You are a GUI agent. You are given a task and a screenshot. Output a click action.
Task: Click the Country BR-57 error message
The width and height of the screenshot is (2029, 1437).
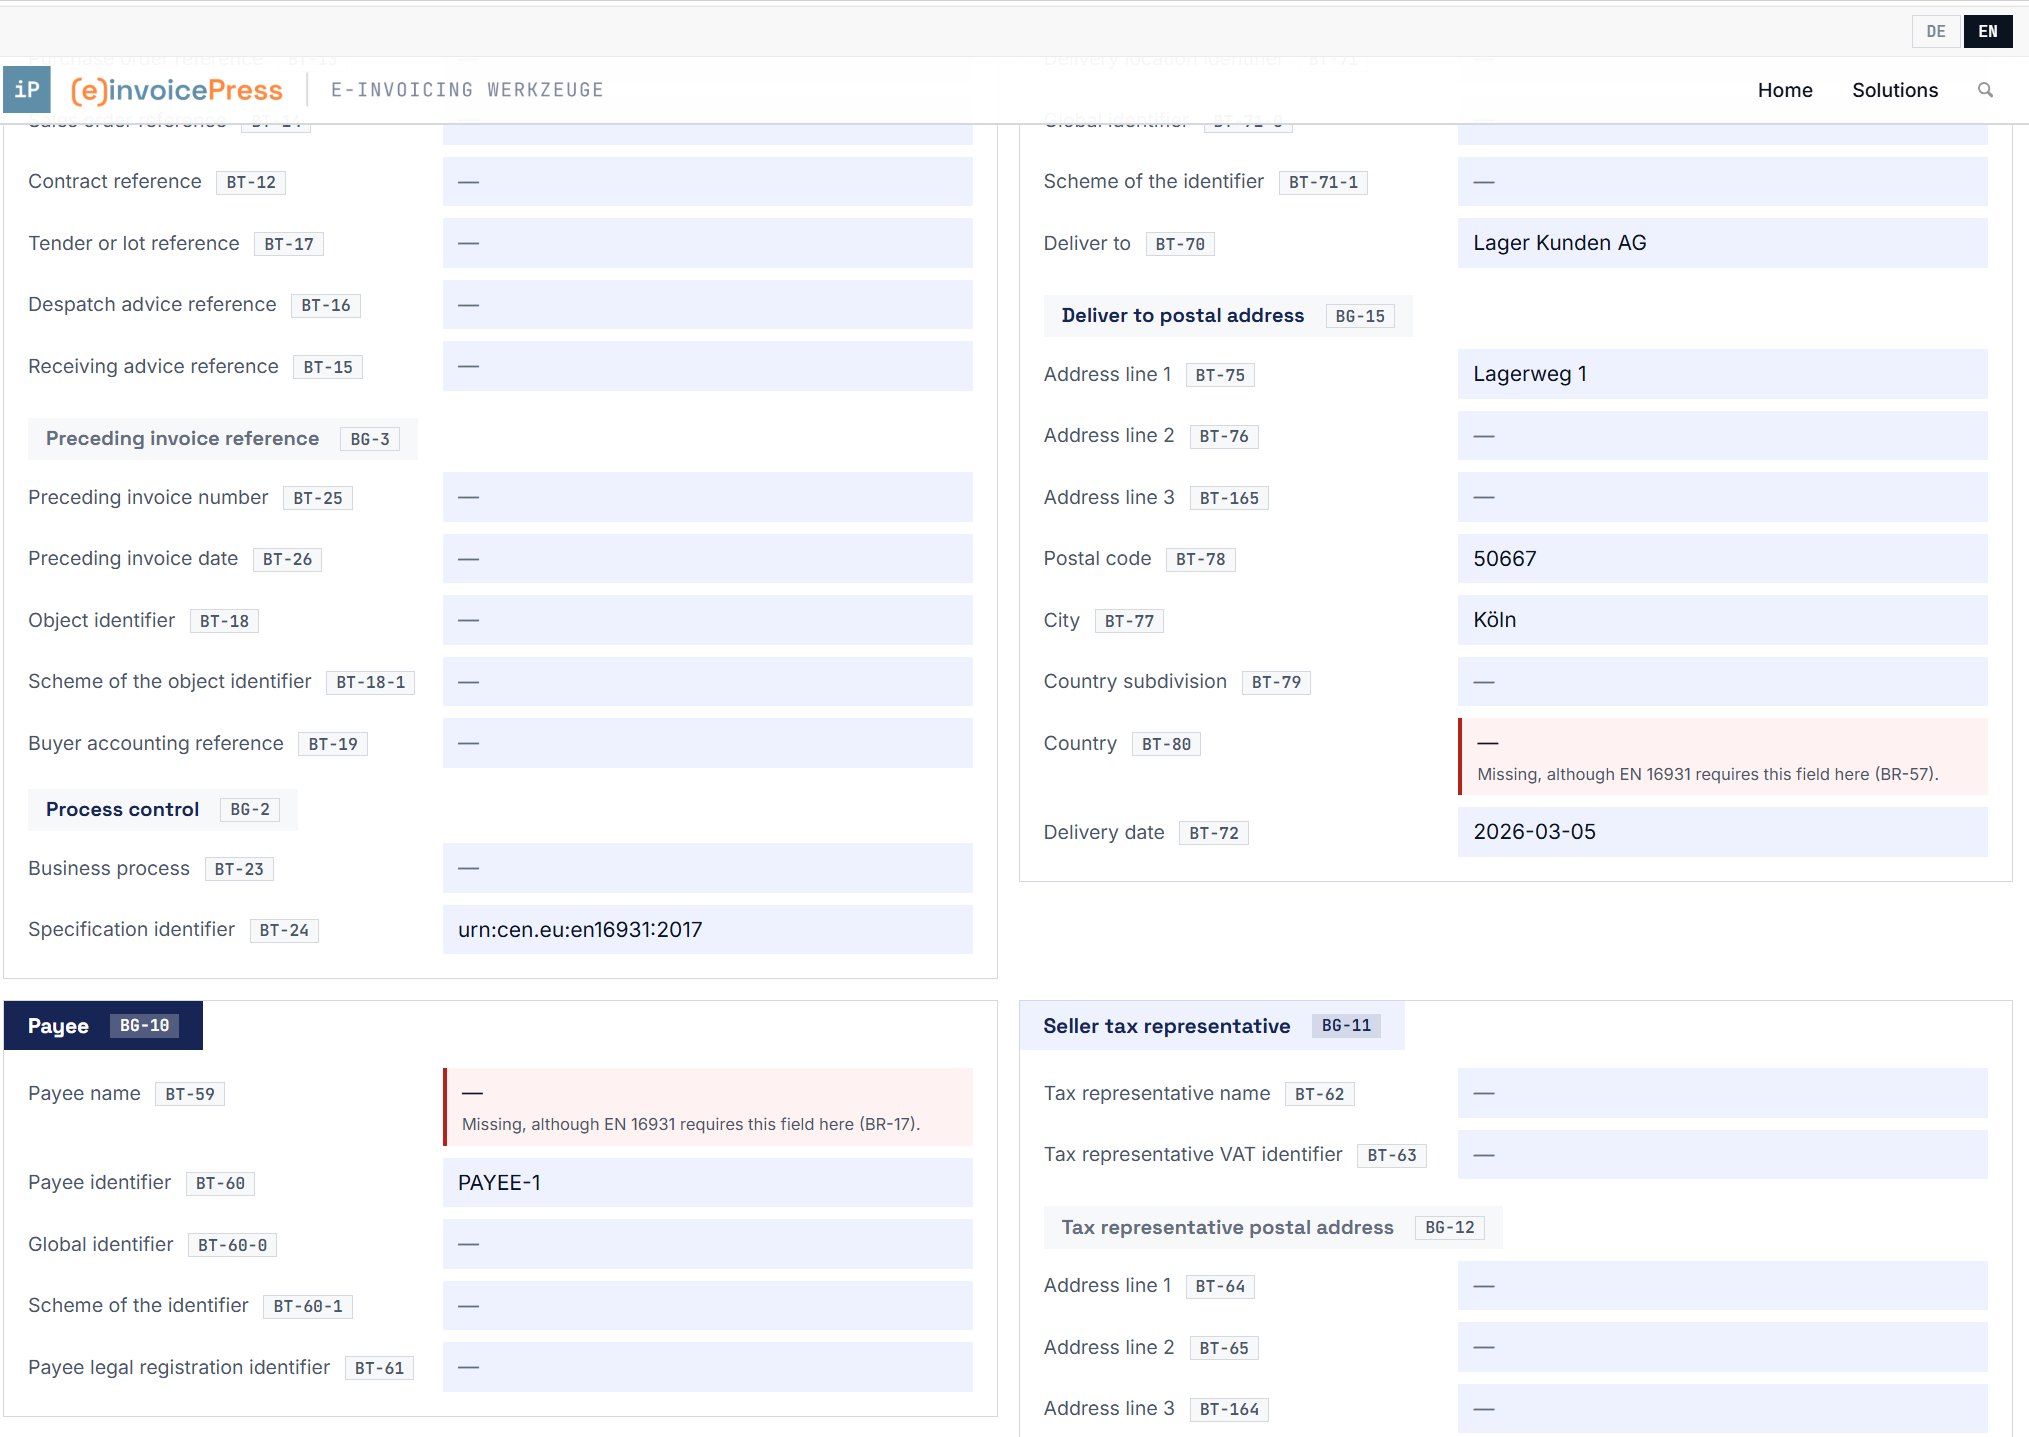(x=1708, y=774)
